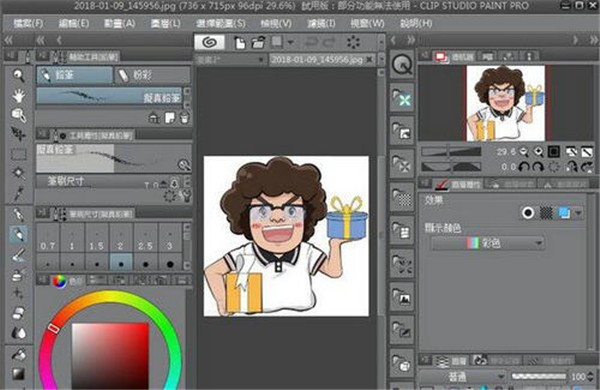
Task: Open a file via folder icon
Action: click(x=259, y=42)
